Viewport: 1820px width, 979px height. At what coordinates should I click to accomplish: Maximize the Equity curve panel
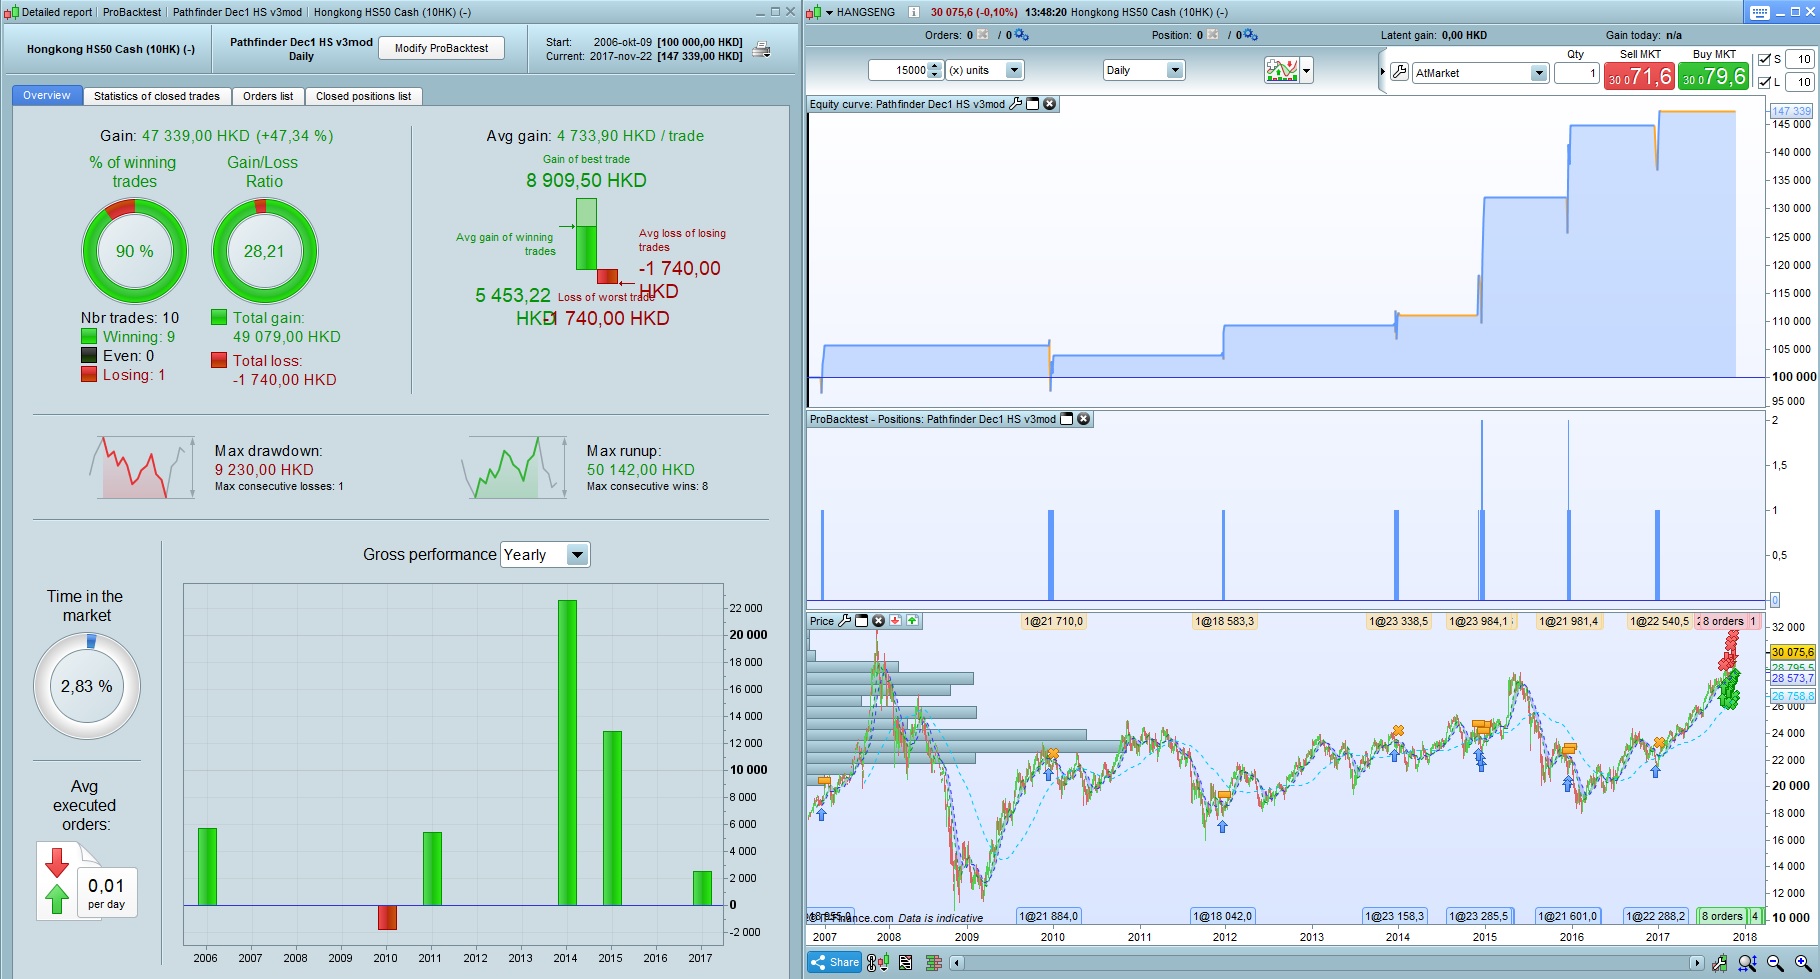point(1033,104)
